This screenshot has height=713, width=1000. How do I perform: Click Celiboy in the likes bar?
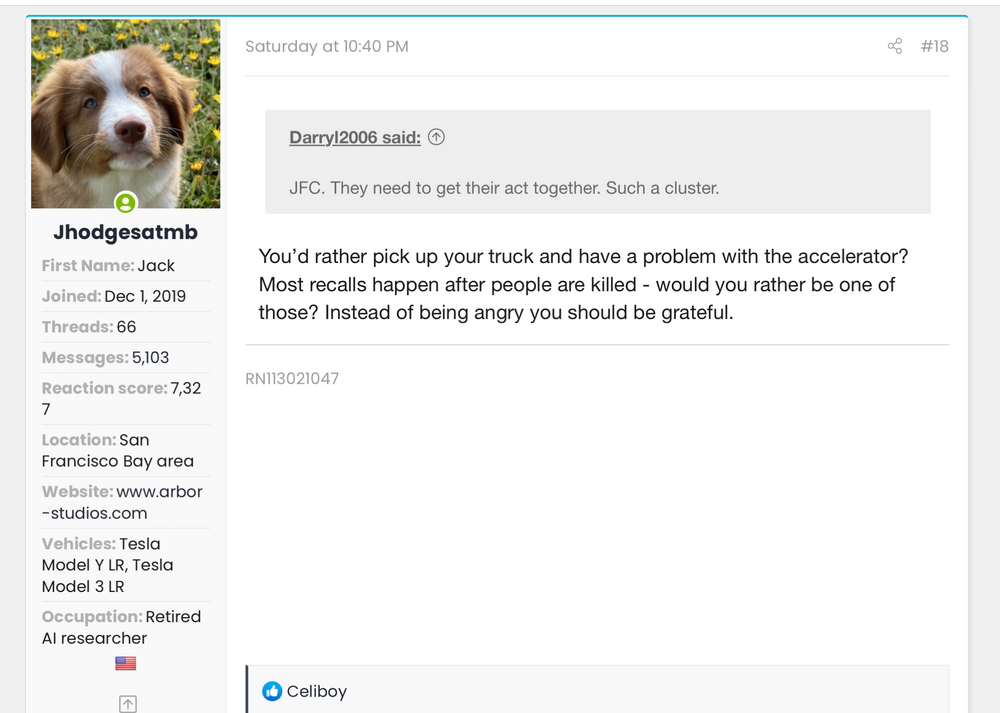point(316,691)
